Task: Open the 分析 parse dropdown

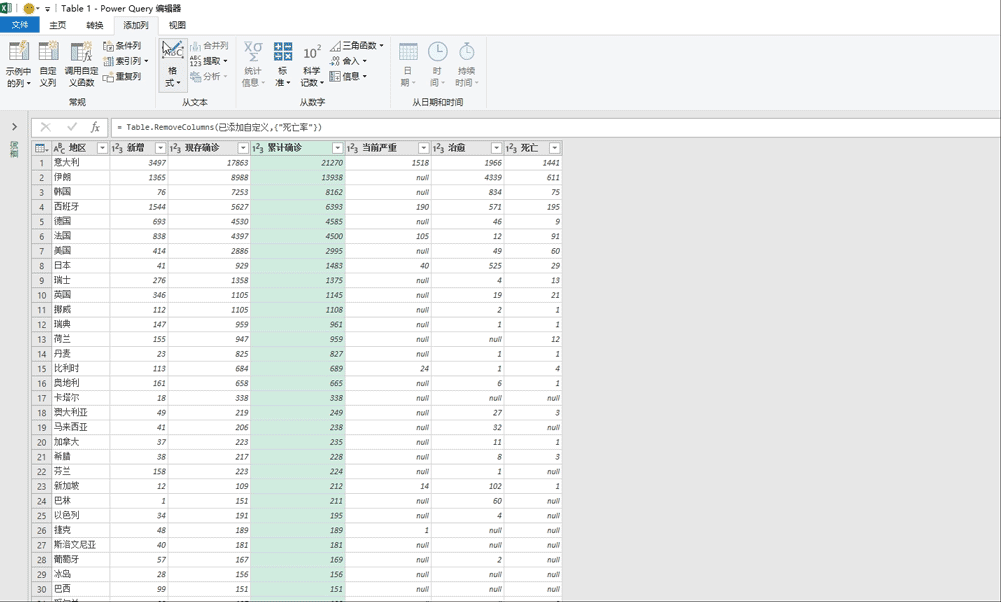Action: [x=209, y=77]
